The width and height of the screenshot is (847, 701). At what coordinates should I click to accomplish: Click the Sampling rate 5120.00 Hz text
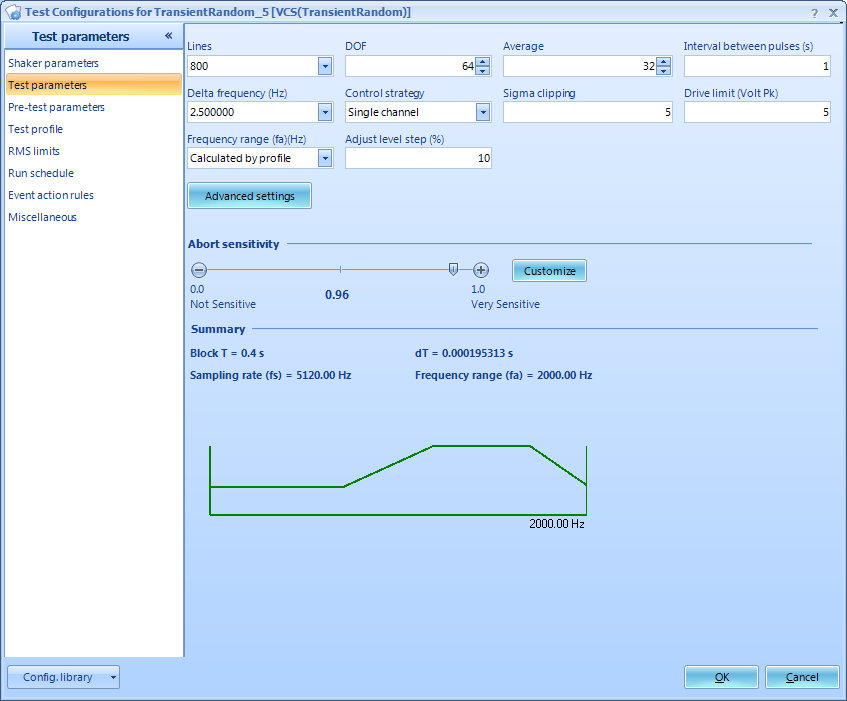pos(271,375)
